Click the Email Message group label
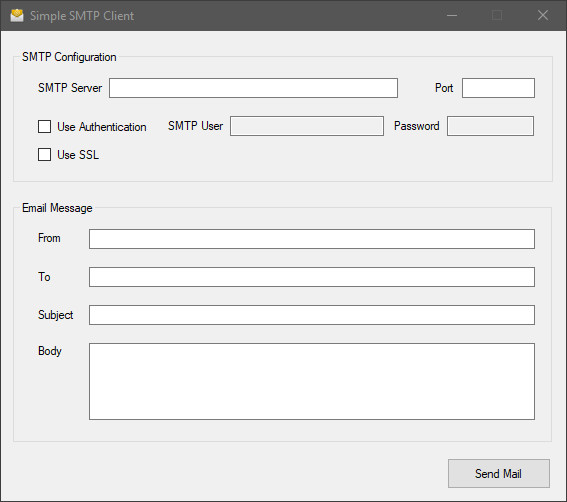The height and width of the screenshot is (502, 567). pos(57,208)
